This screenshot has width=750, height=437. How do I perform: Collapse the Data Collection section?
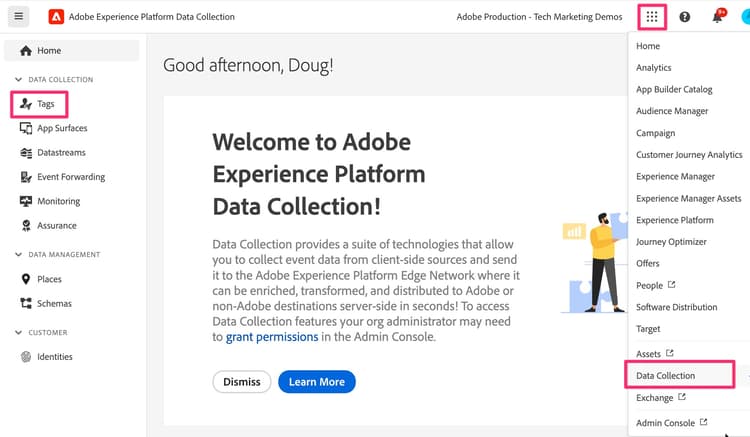tap(18, 79)
